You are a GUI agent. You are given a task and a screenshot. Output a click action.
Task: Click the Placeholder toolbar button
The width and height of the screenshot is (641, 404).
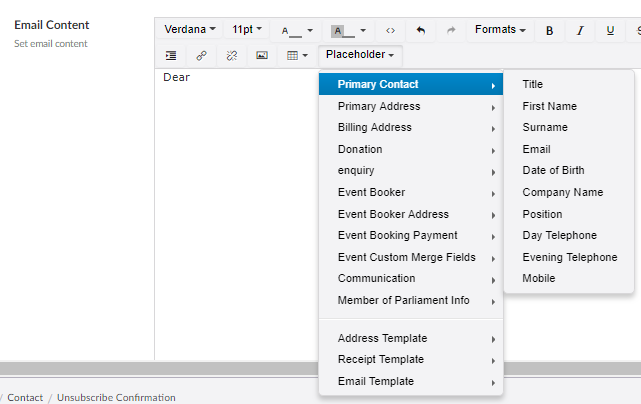pyautogui.click(x=363, y=55)
